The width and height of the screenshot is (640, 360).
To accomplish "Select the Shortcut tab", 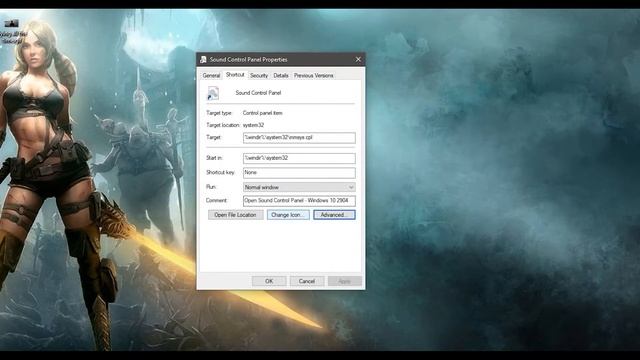I will [x=235, y=75].
